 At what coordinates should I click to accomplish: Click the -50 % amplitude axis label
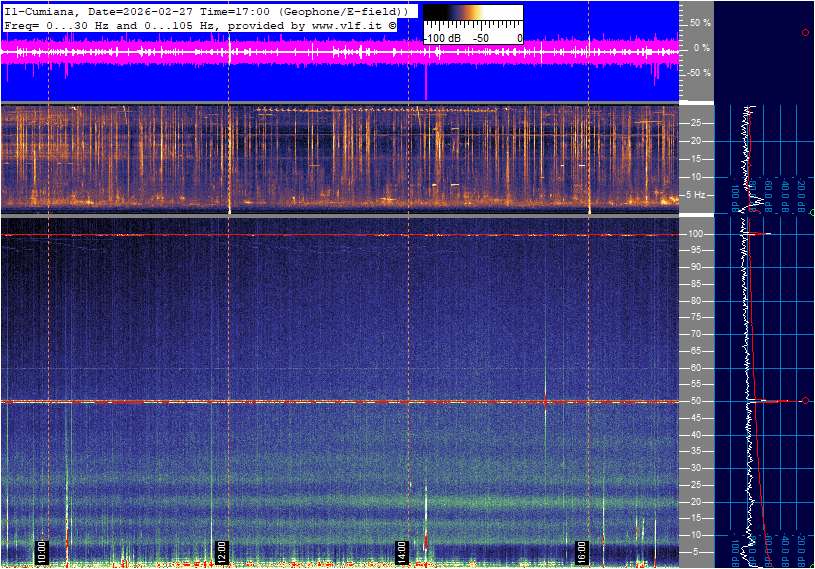[x=698, y=73]
